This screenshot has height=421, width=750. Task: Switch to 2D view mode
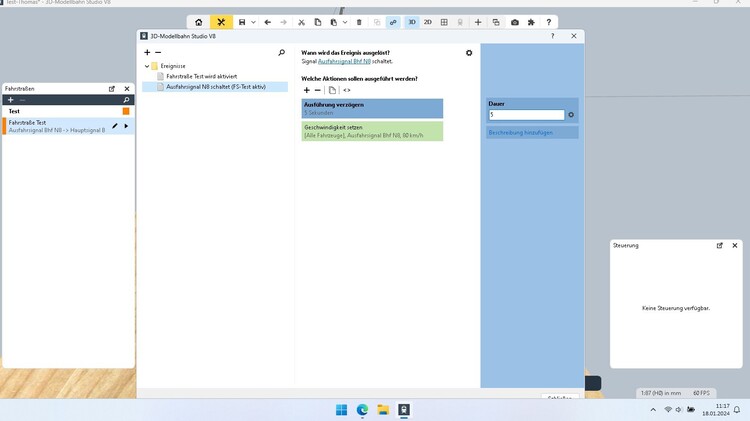tap(428, 22)
